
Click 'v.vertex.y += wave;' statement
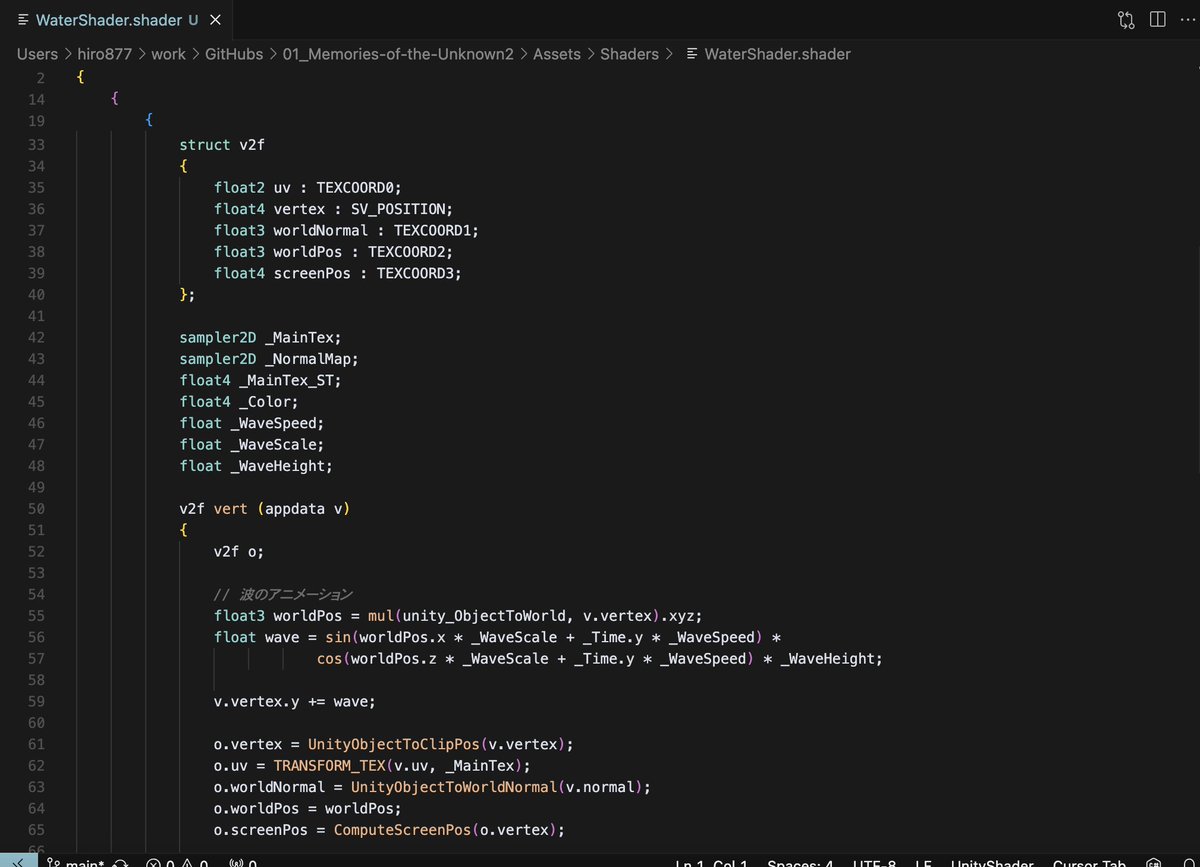tap(295, 702)
